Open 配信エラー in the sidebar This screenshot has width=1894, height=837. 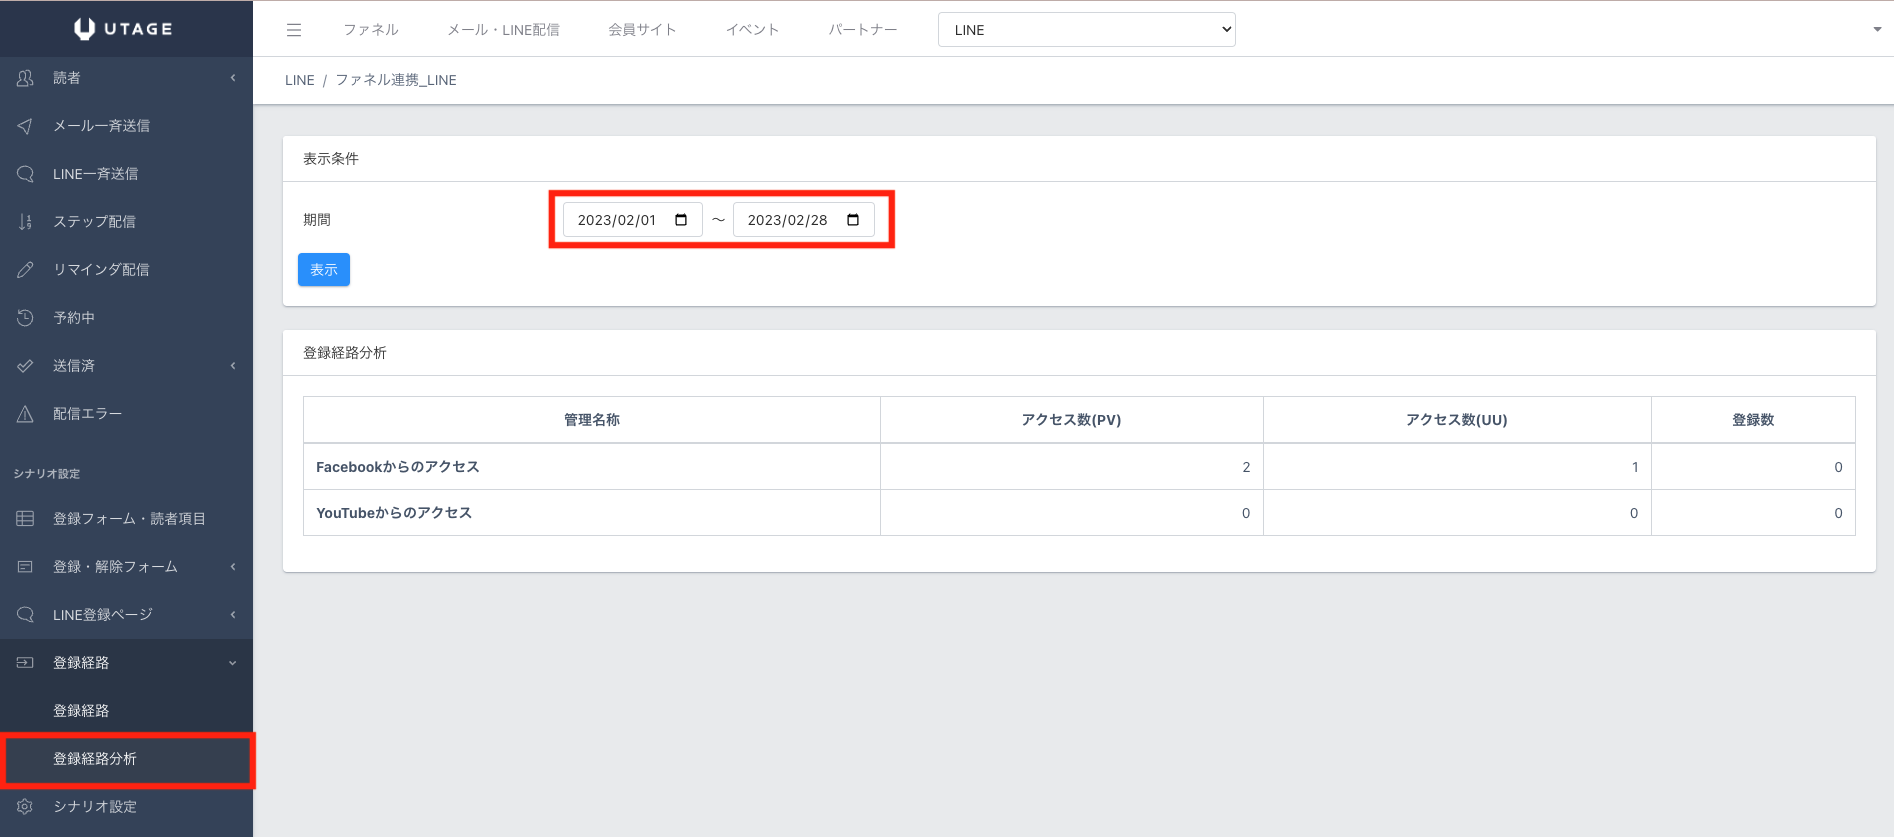(x=87, y=414)
